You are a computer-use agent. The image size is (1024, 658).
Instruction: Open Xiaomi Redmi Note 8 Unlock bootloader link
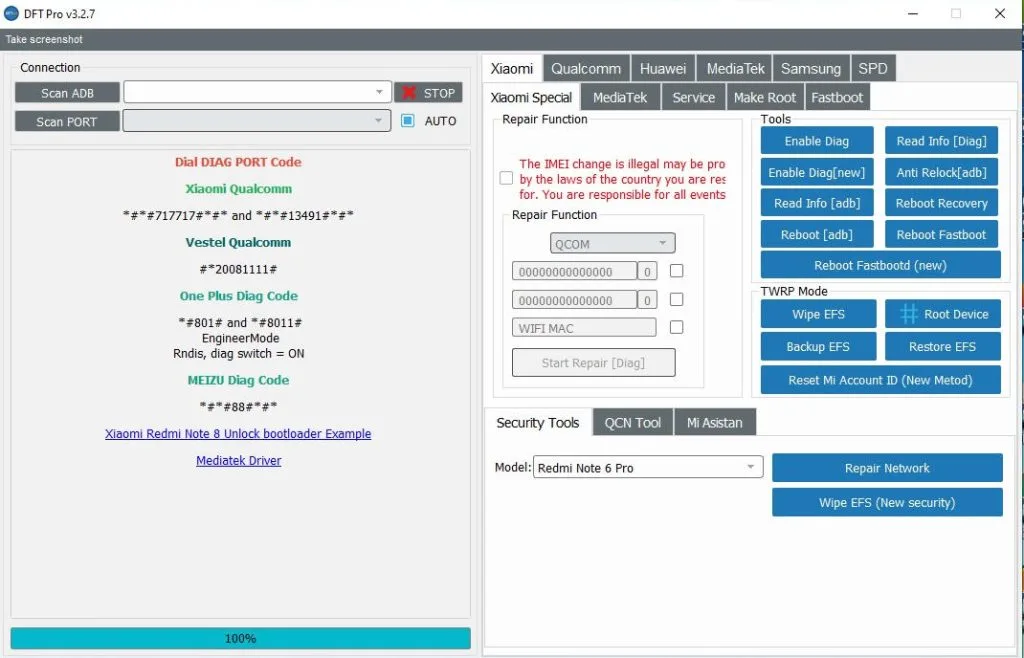pyautogui.click(x=238, y=433)
